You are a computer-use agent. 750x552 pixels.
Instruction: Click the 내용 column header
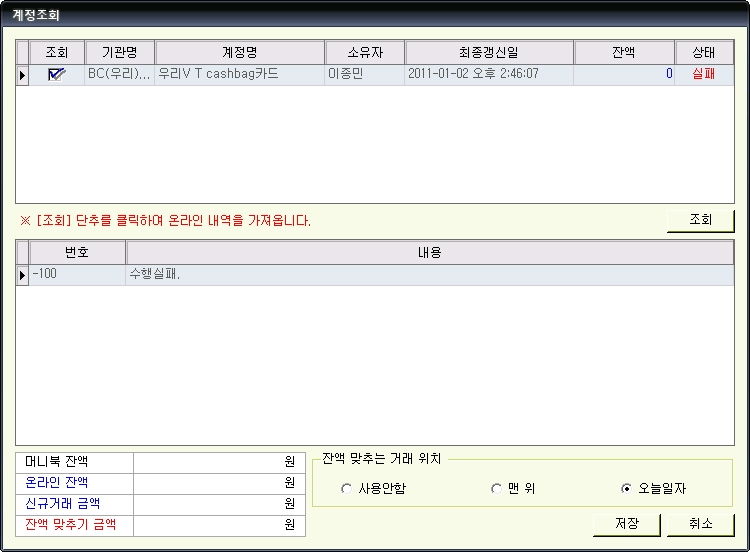(x=430, y=253)
